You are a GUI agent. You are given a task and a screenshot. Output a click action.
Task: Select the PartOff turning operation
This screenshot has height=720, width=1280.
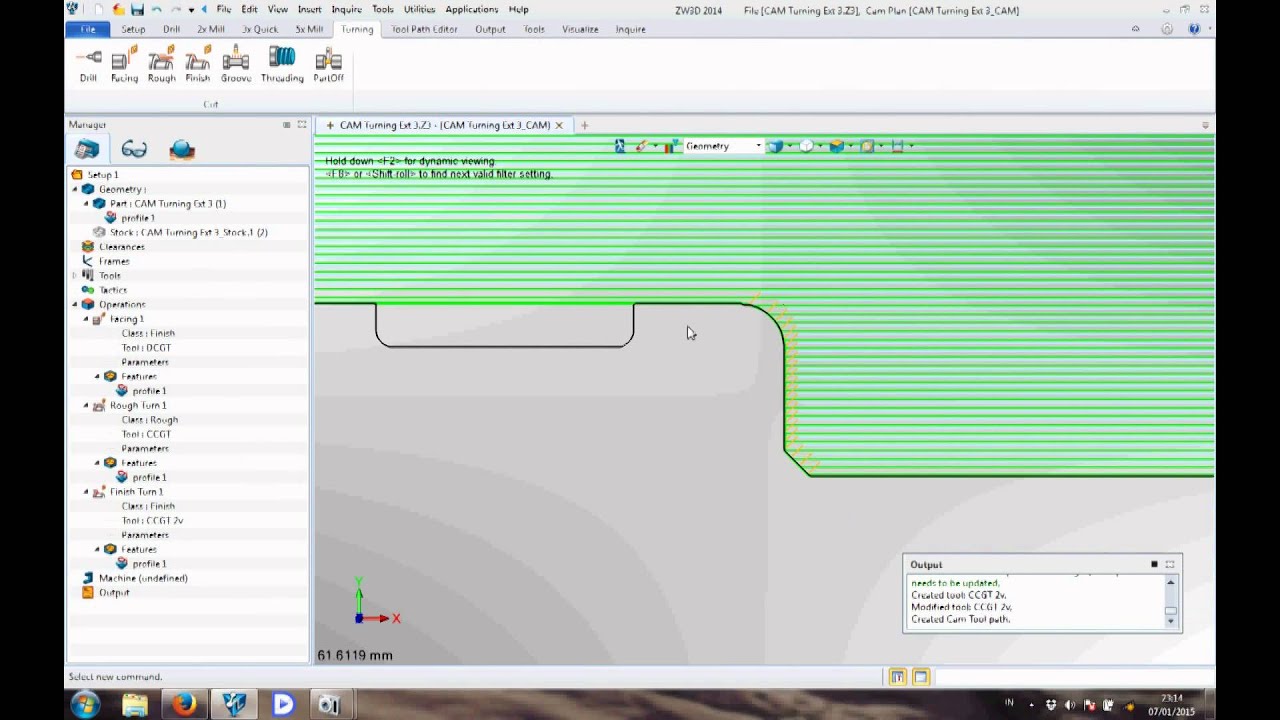pyautogui.click(x=328, y=65)
